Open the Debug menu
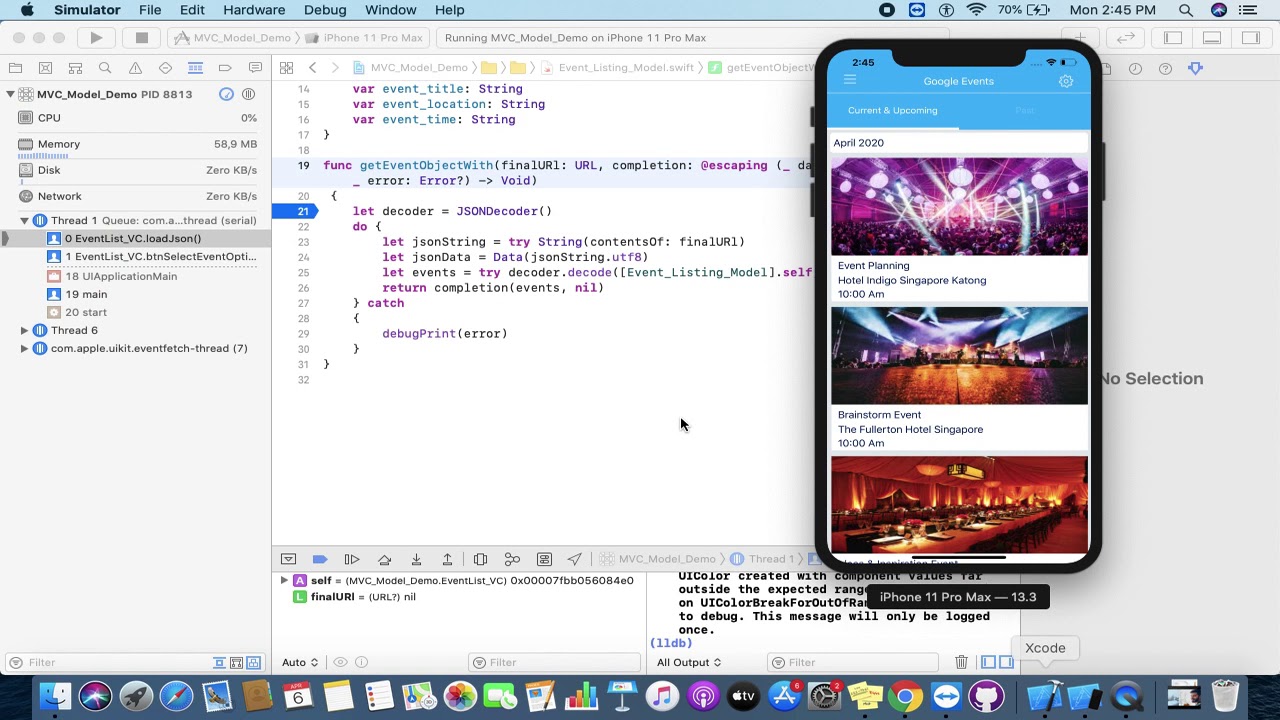Screen dimensions: 1280x720 [325, 10]
